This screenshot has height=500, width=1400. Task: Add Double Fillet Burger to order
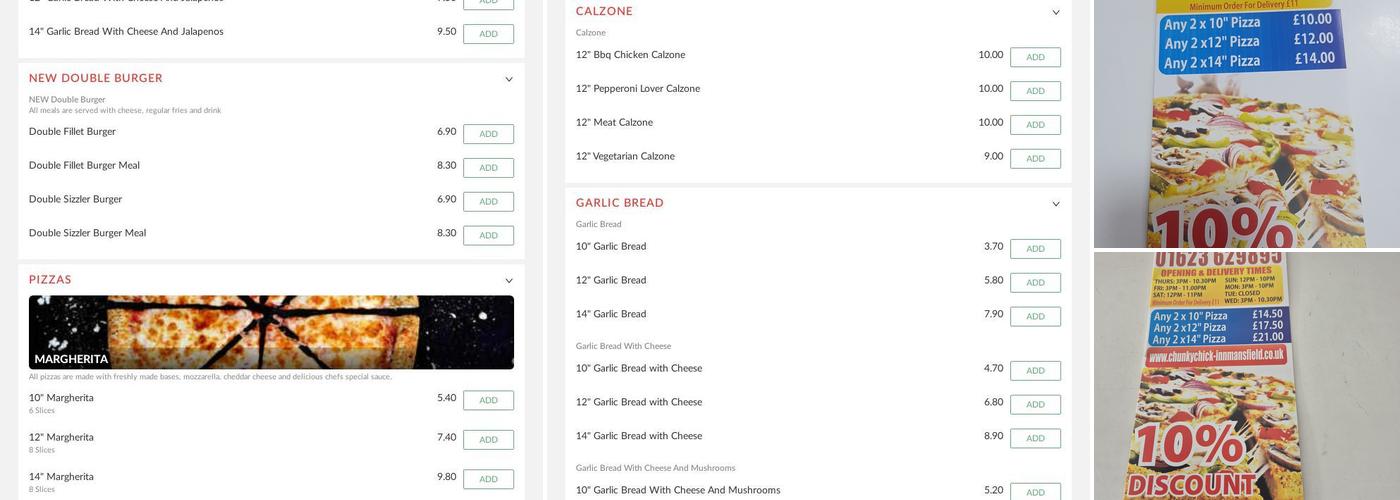pyautogui.click(x=488, y=134)
